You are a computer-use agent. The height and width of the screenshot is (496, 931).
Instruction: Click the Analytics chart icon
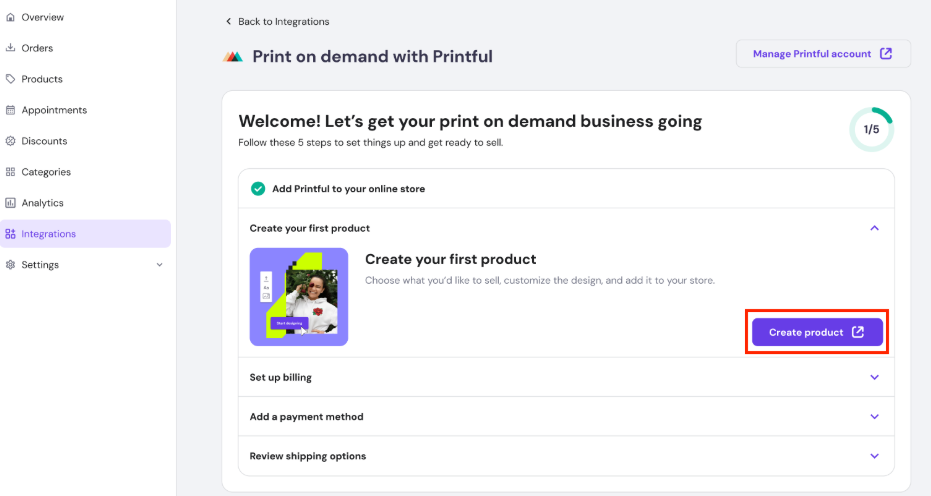[x=10, y=203]
